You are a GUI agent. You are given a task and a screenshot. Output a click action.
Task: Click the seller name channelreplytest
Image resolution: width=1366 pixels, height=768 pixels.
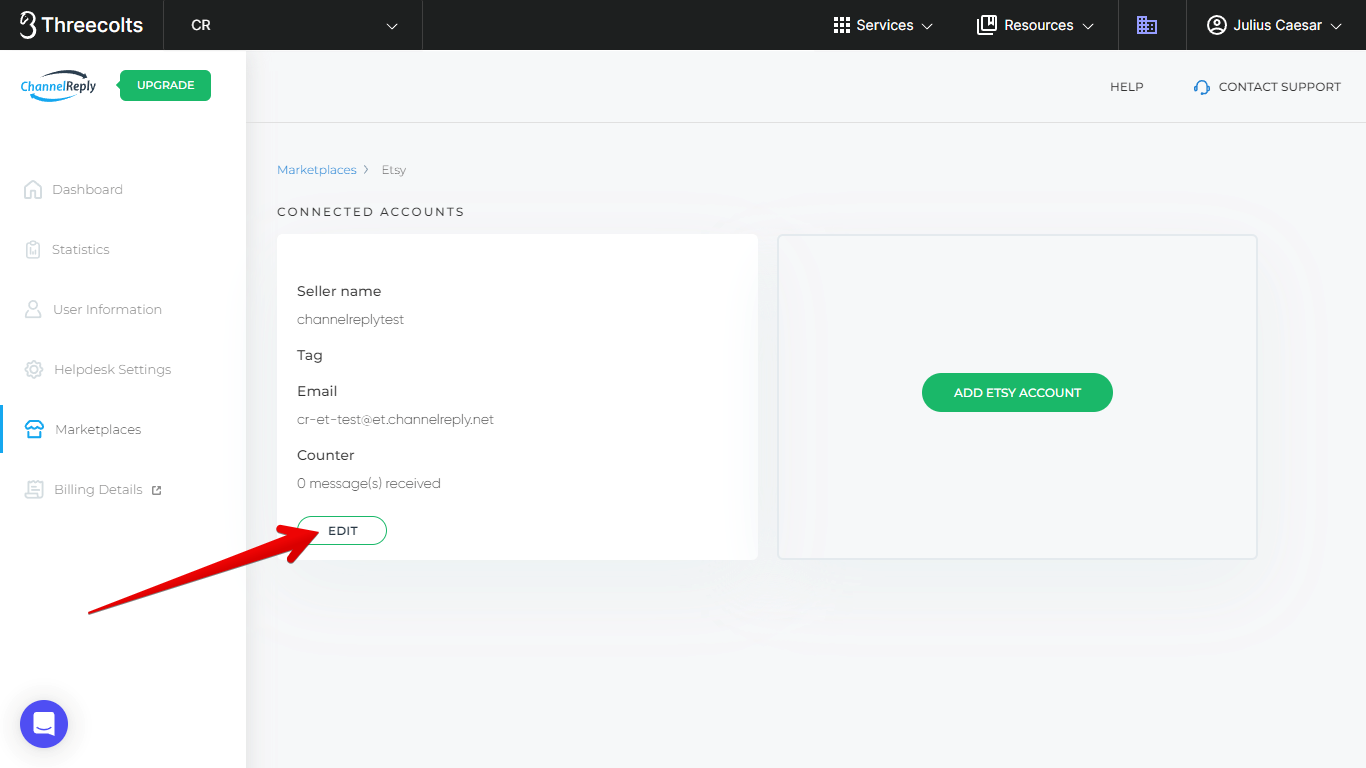coord(350,320)
